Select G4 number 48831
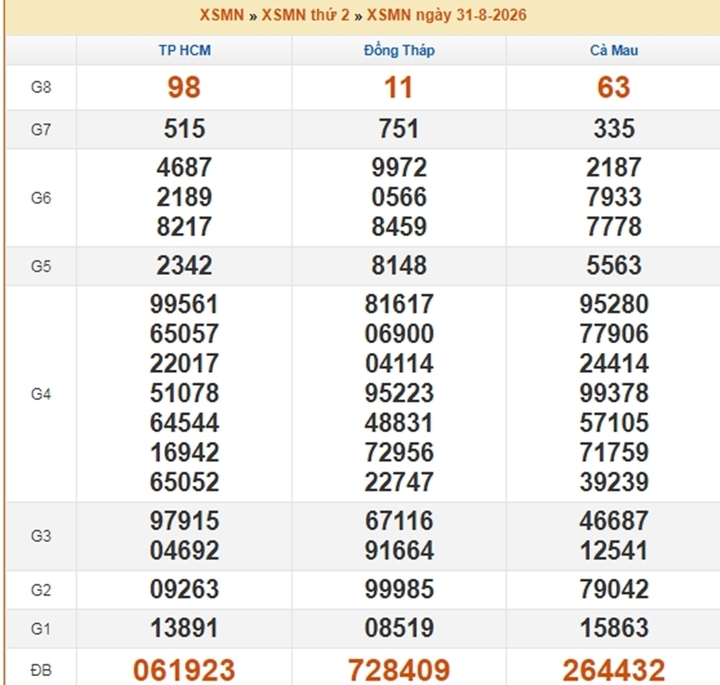 399,423
